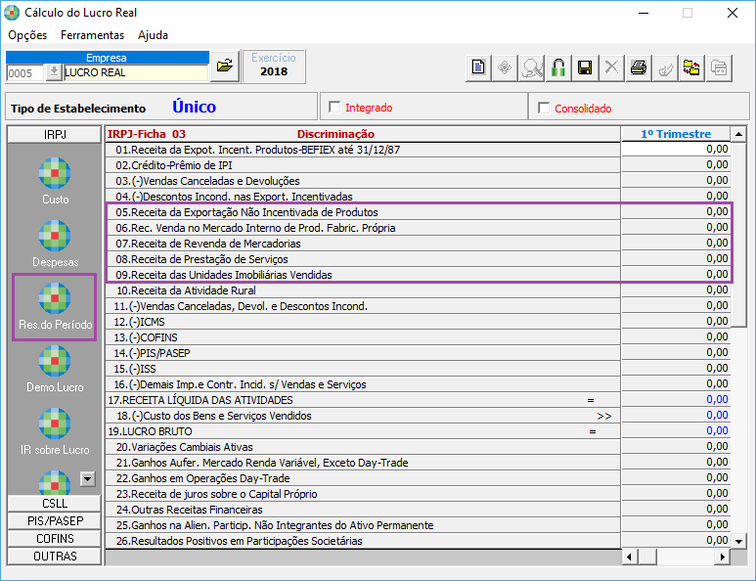Select row 13.(-)COFINS
Image resolution: width=756 pixels, height=581 pixels.
[x=363, y=338]
